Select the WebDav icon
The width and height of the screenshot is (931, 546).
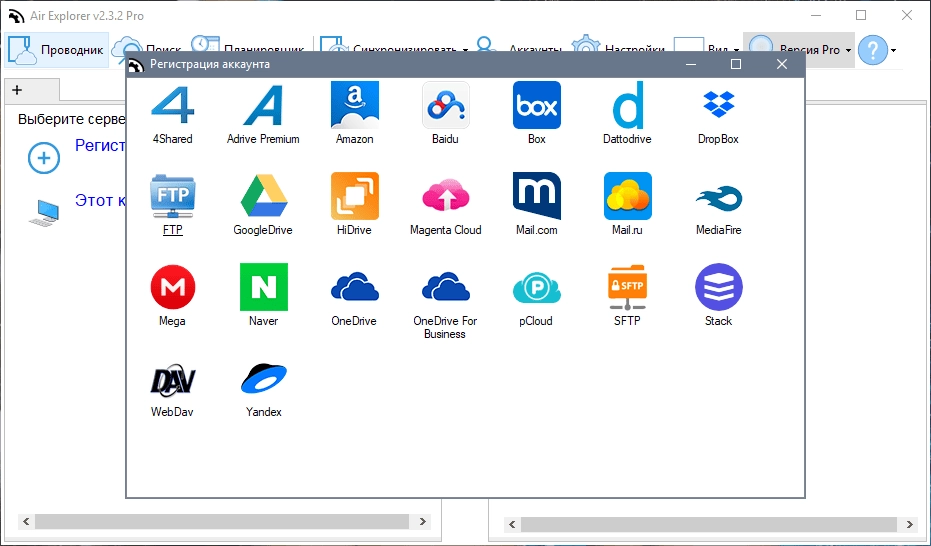click(x=172, y=380)
